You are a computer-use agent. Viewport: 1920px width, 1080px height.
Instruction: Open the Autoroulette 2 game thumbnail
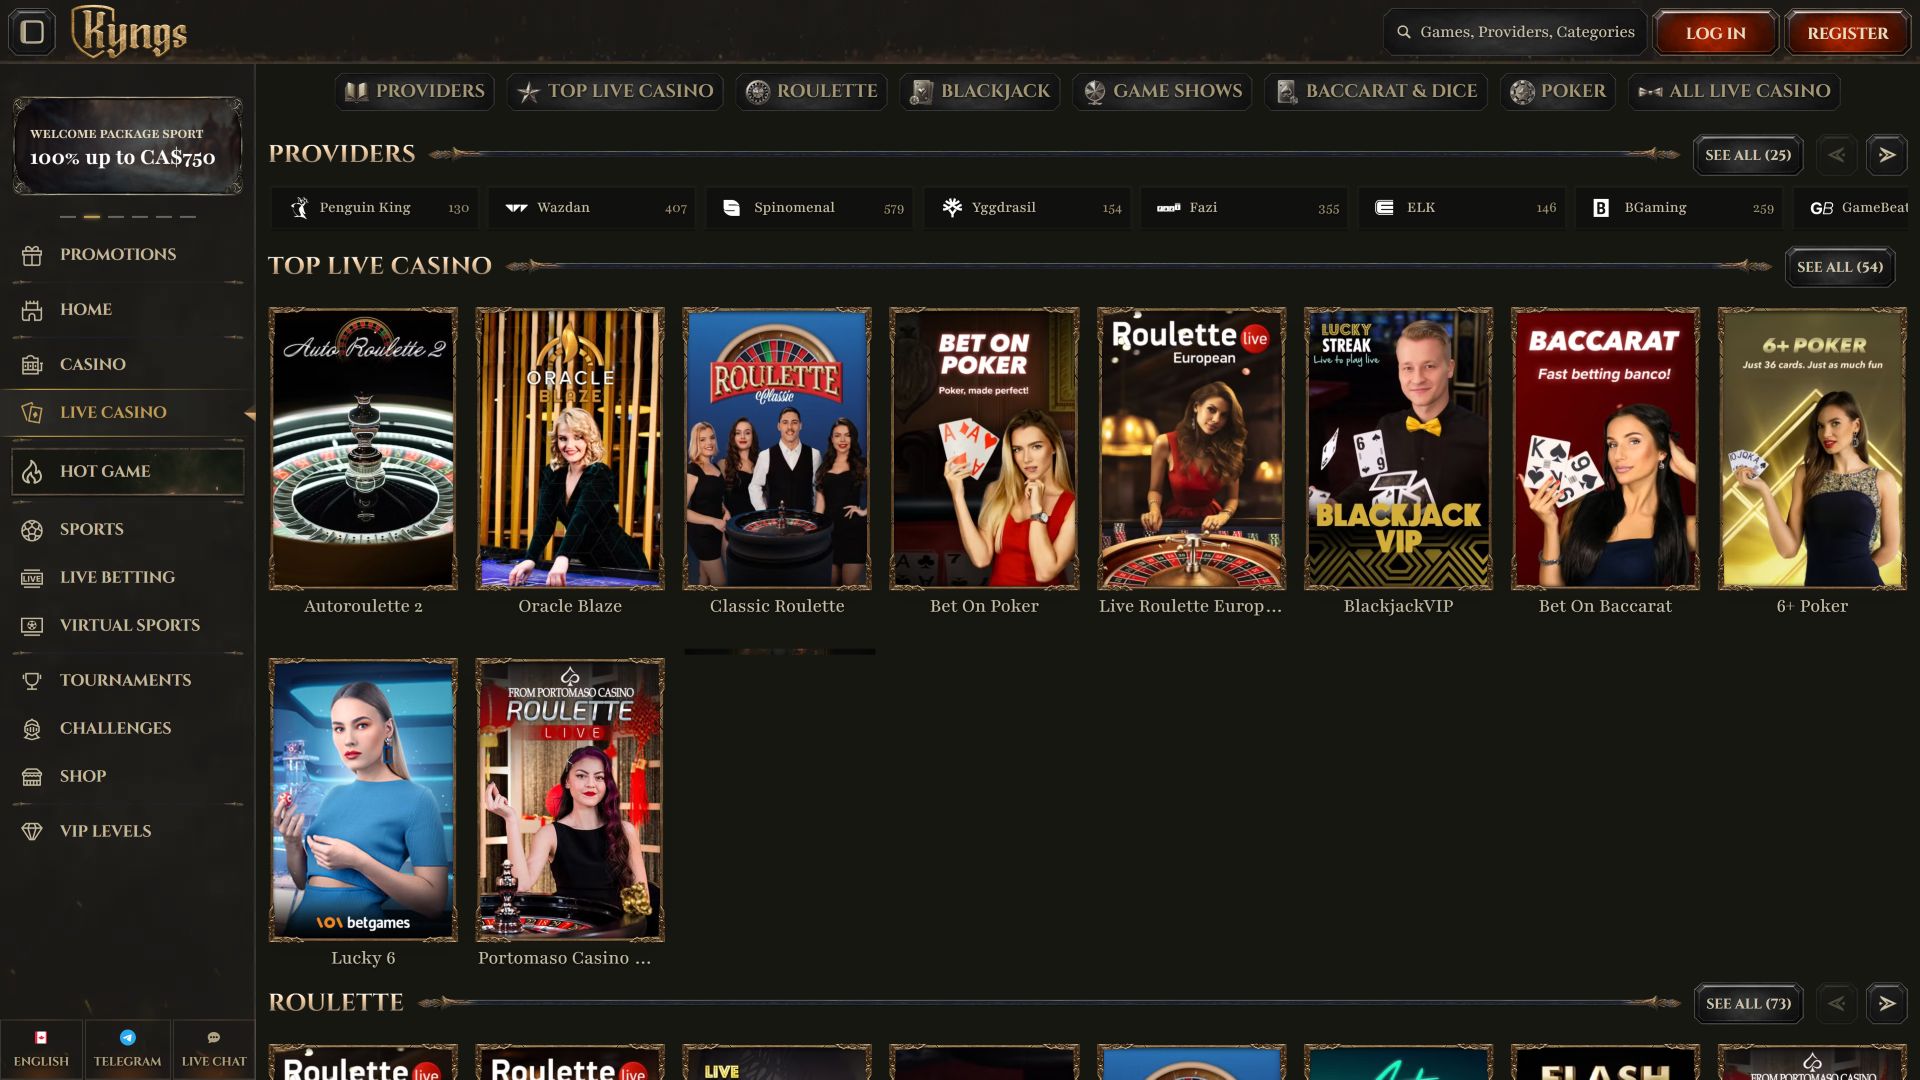tap(363, 448)
